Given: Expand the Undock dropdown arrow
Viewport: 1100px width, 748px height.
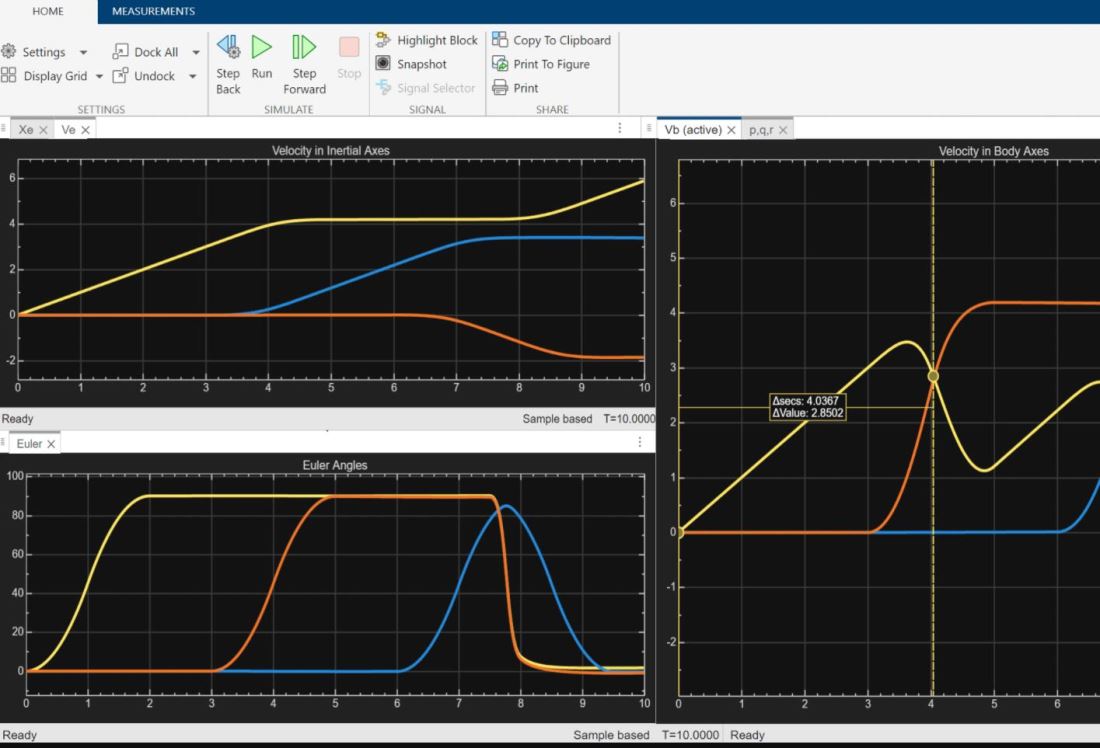Looking at the screenshot, I should (x=193, y=76).
